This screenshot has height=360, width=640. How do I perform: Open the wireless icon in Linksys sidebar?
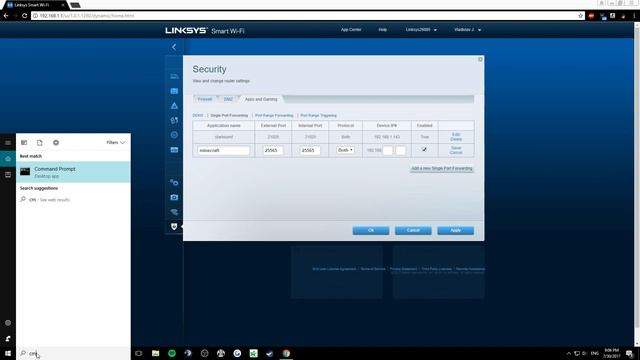(174, 212)
